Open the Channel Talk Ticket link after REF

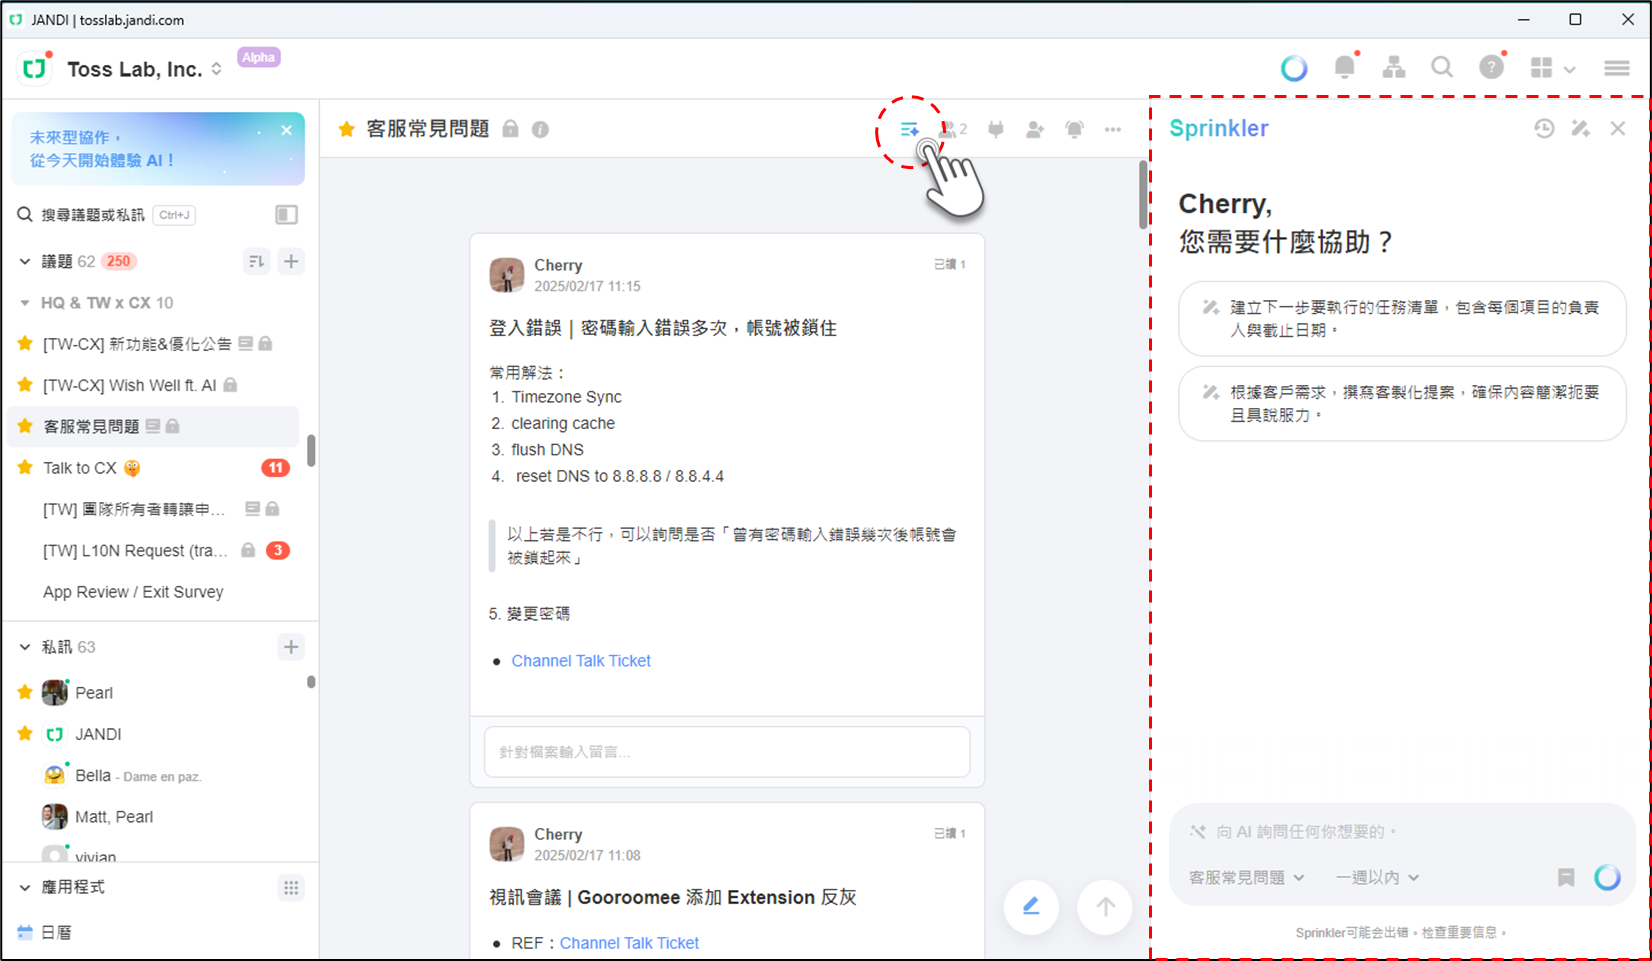coord(629,943)
